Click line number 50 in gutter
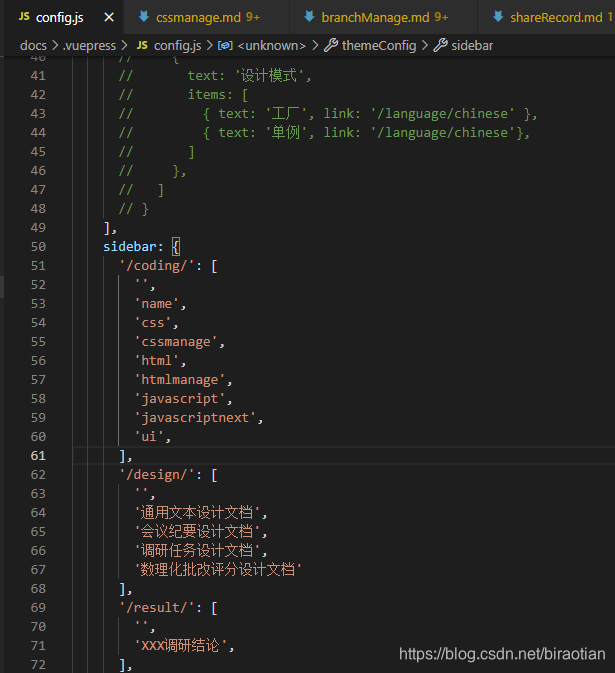Image resolution: width=615 pixels, height=673 pixels. (38, 247)
